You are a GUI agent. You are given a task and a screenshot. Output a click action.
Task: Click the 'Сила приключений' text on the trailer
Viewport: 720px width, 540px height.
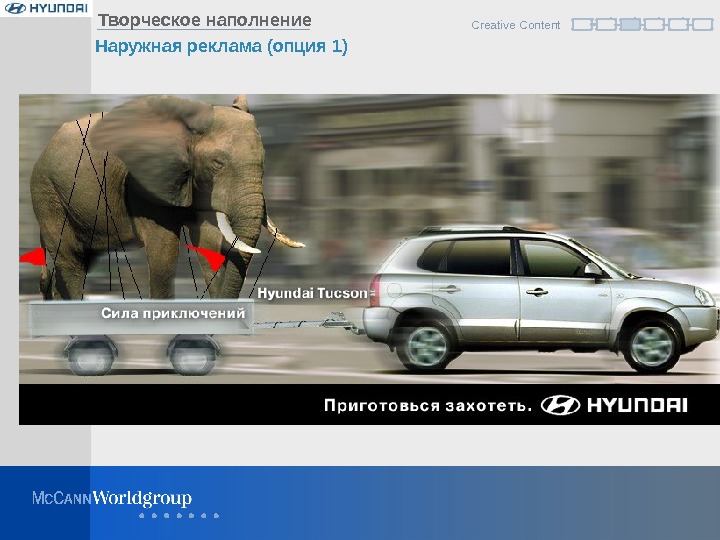[173, 313]
